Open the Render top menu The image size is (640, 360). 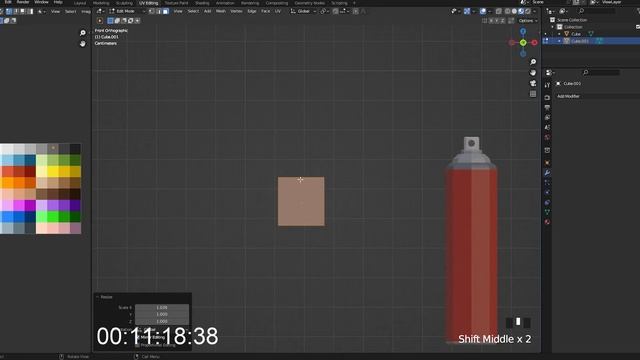point(23,2)
